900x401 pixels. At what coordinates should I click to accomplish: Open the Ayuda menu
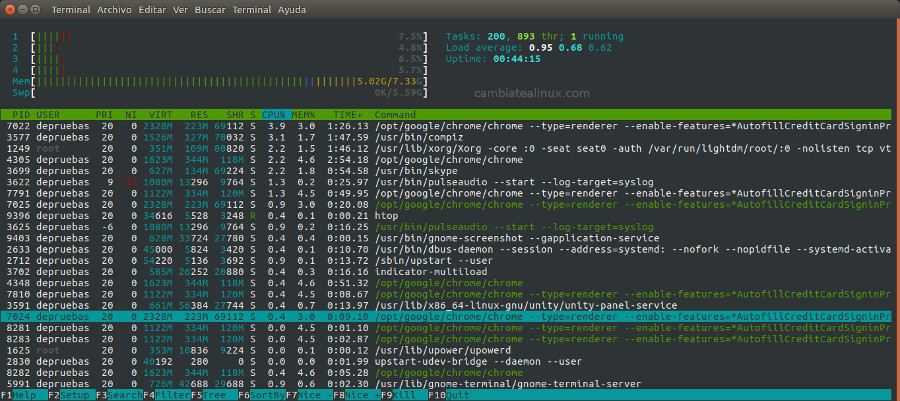coord(292,10)
